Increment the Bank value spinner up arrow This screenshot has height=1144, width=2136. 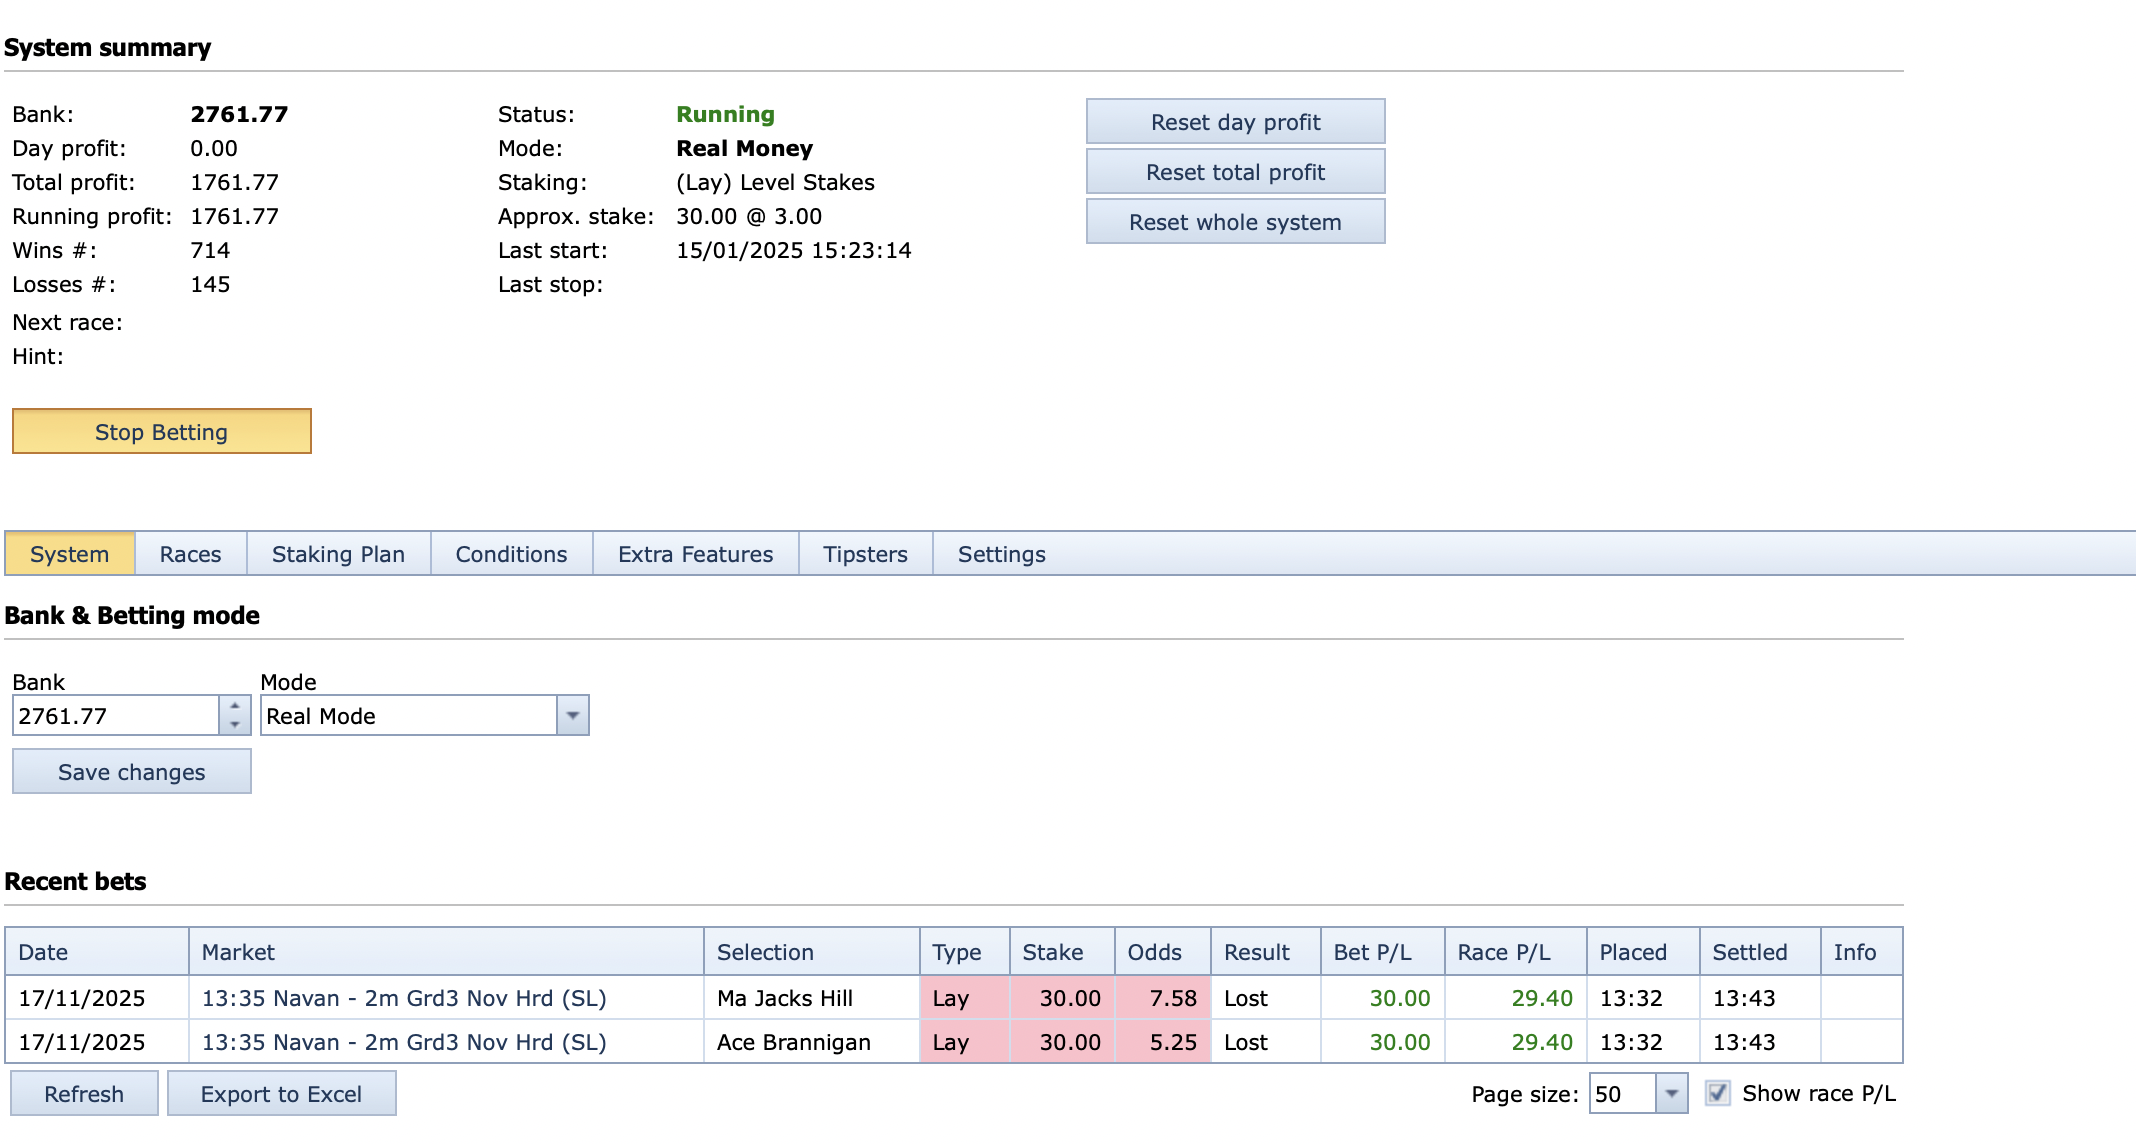pyautogui.click(x=234, y=706)
